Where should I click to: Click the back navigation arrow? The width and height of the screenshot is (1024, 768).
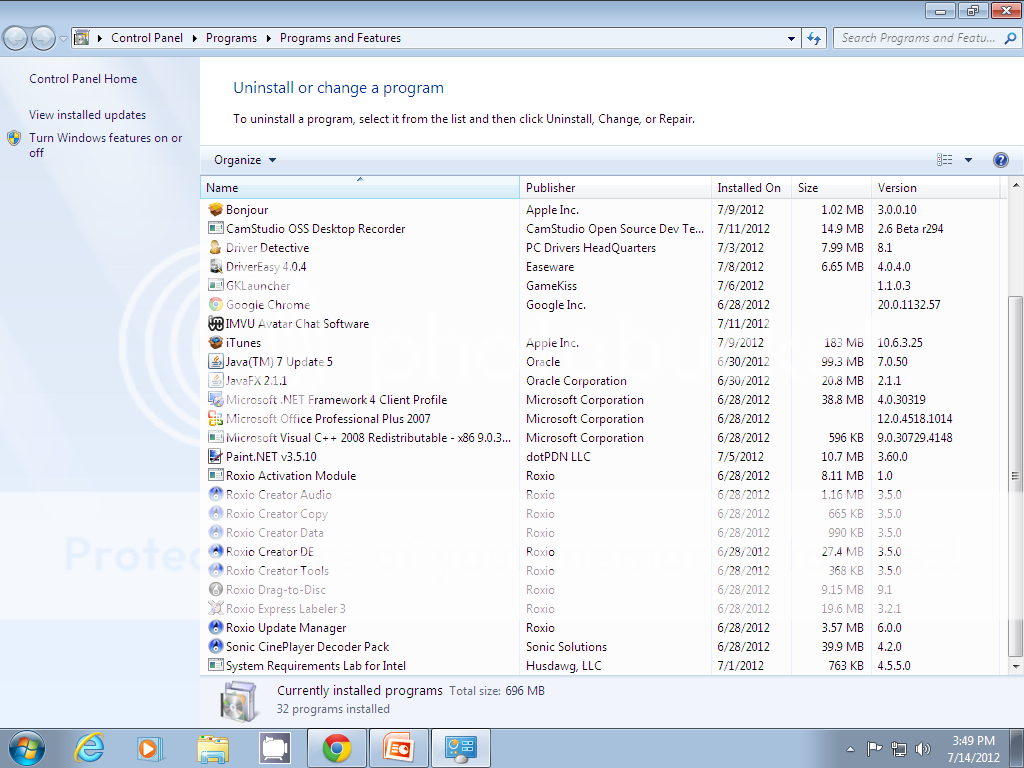point(16,38)
